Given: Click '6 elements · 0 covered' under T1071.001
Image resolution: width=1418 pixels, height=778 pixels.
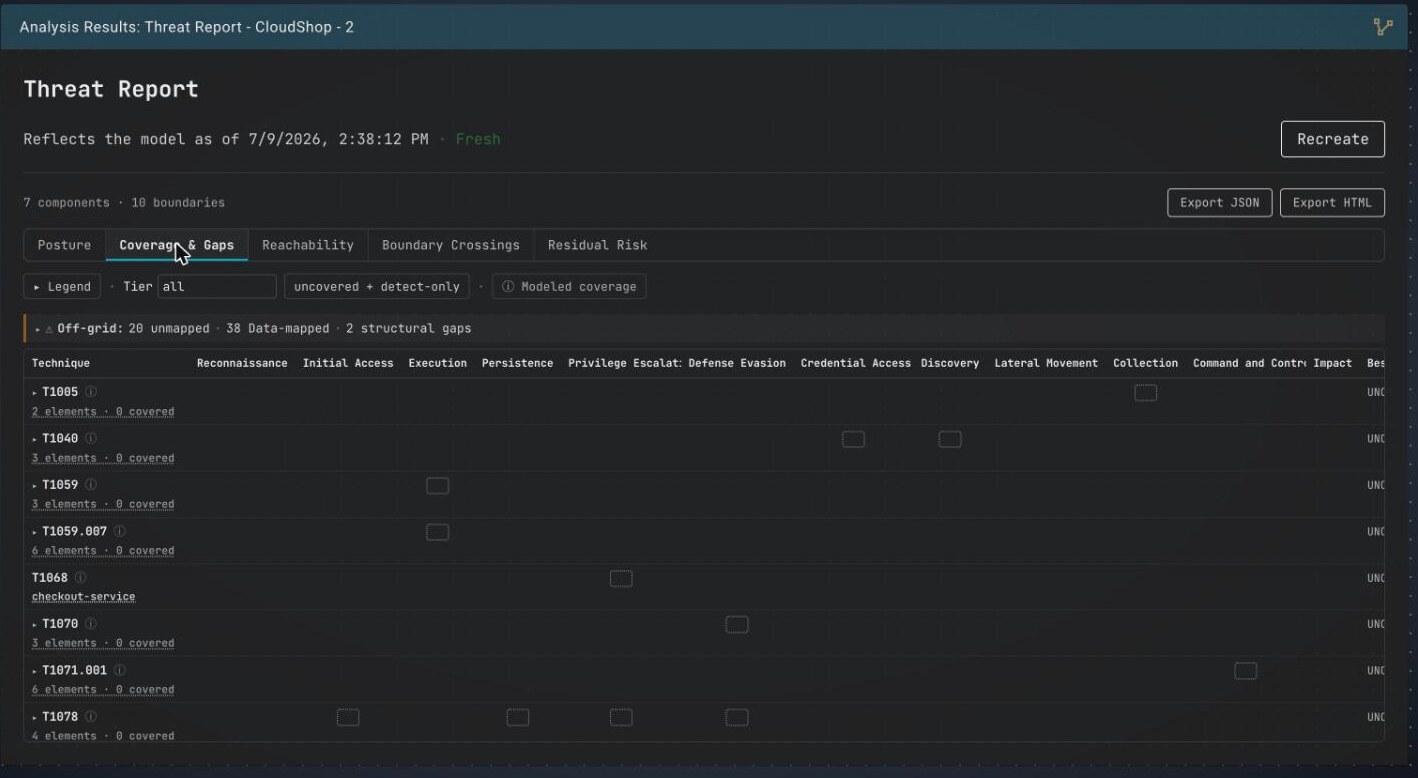Looking at the screenshot, I should click(x=103, y=690).
